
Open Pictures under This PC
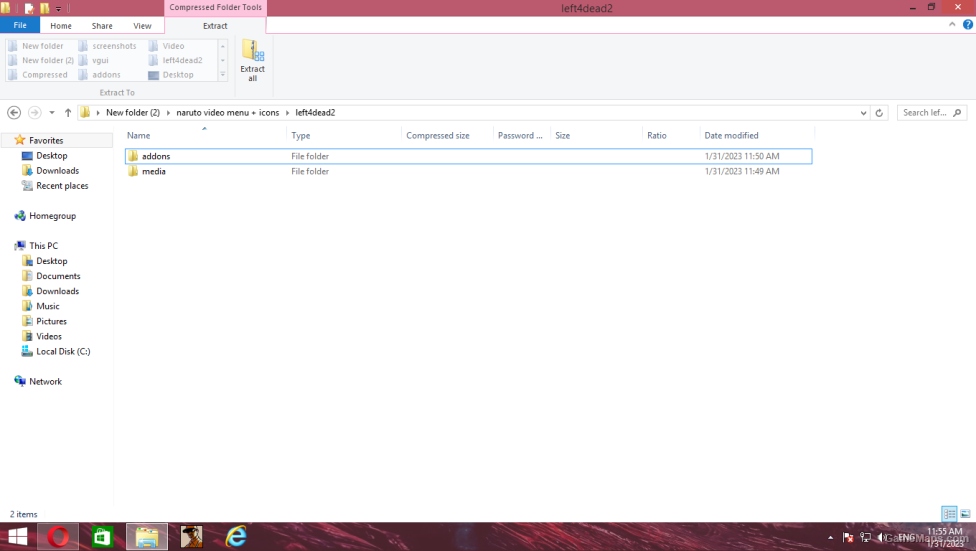pyautogui.click(x=51, y=321)
